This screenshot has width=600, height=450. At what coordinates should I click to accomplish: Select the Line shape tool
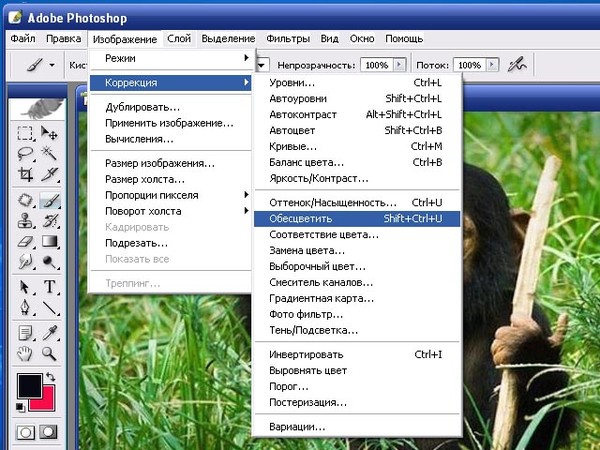pos(49,308)
